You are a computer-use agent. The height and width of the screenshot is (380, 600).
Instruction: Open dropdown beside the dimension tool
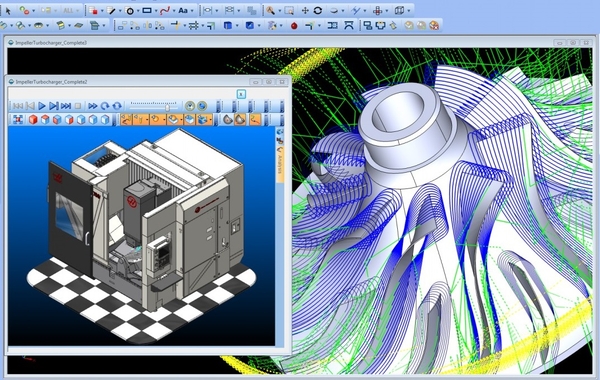click(217, 11)
